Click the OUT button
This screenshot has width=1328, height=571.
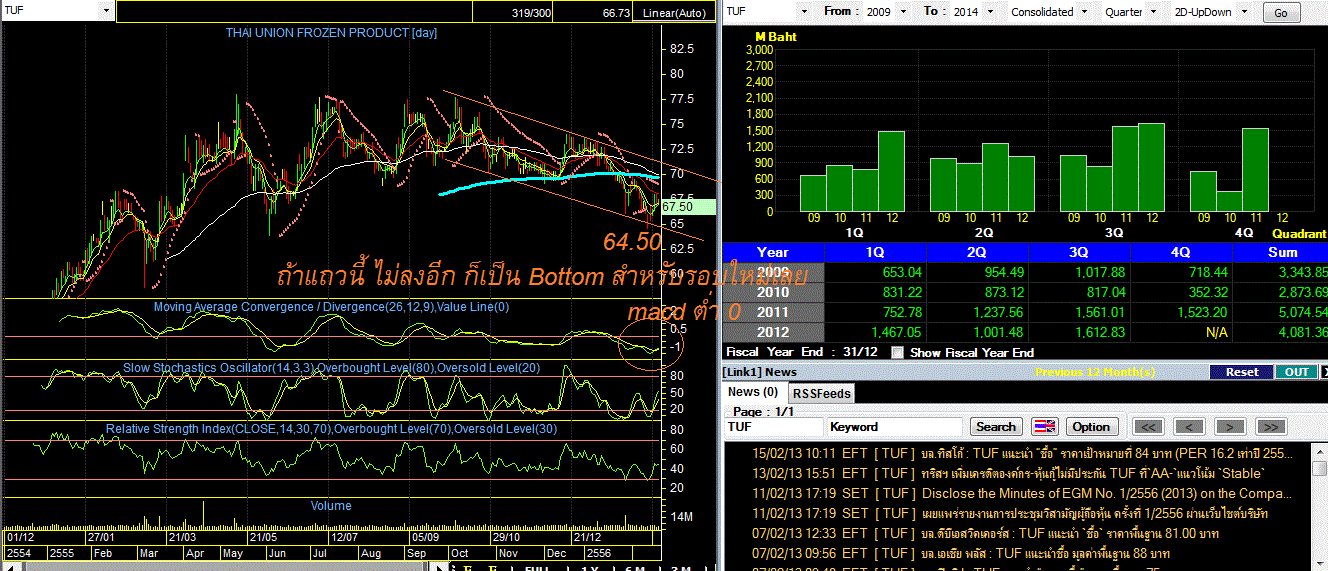pos(1296,372)
